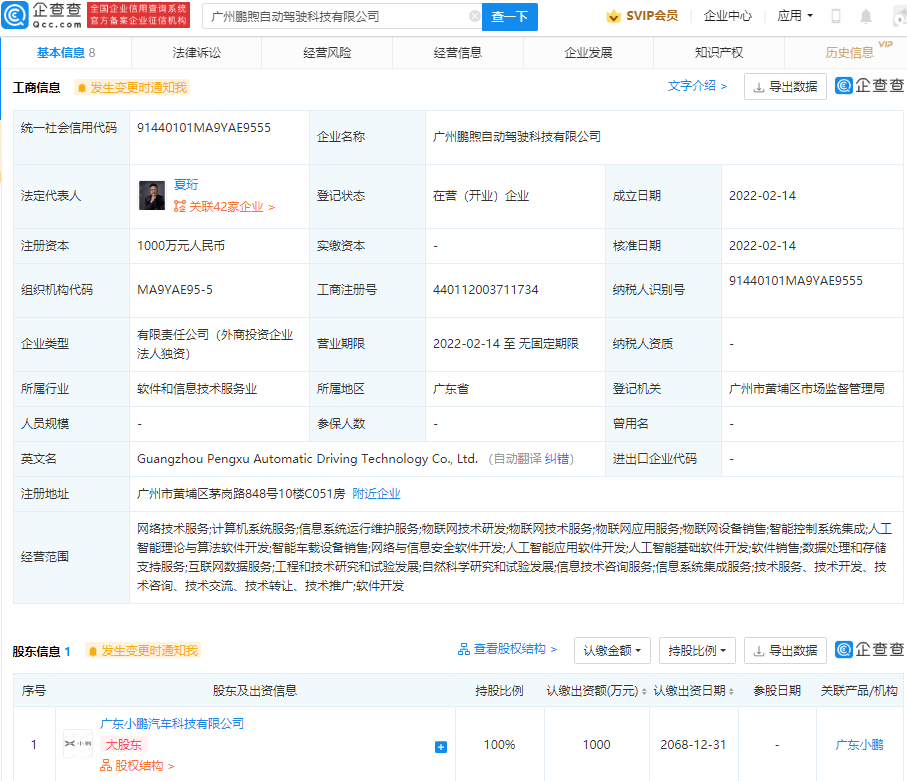Click the mobile app phone icon
This screenshot has width=907, height=781.
[834, 15]
